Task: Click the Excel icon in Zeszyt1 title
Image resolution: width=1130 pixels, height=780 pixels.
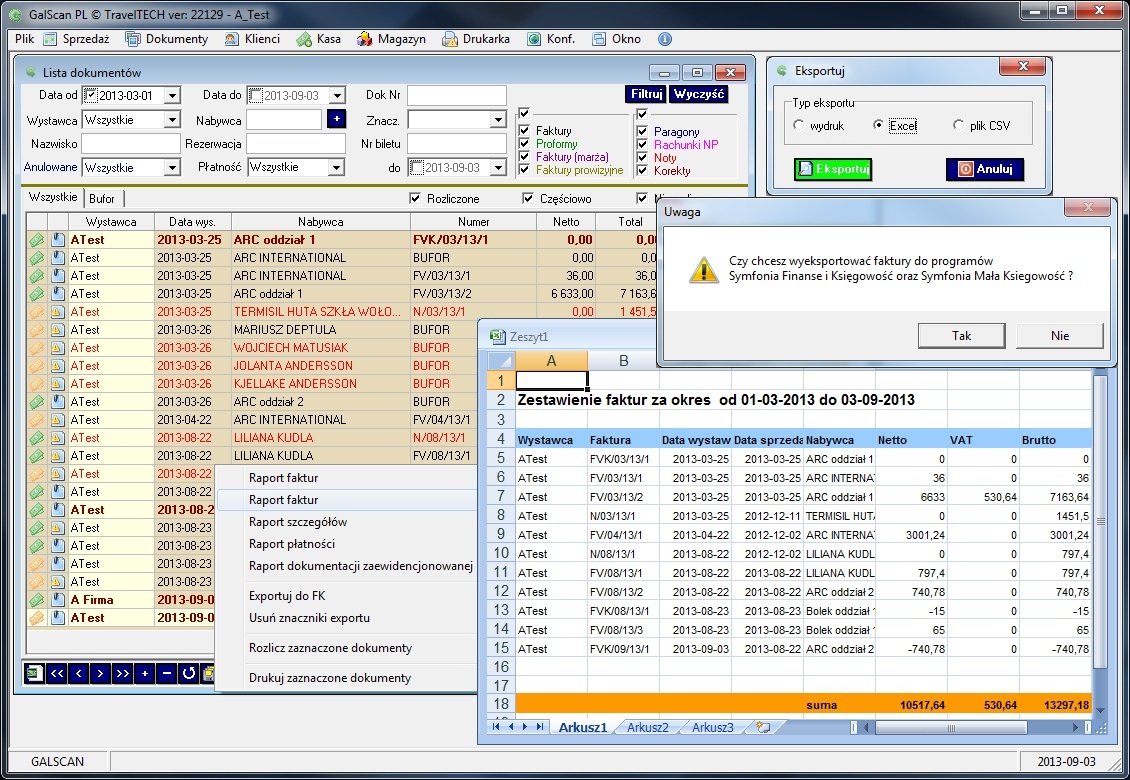Action: 497,336
